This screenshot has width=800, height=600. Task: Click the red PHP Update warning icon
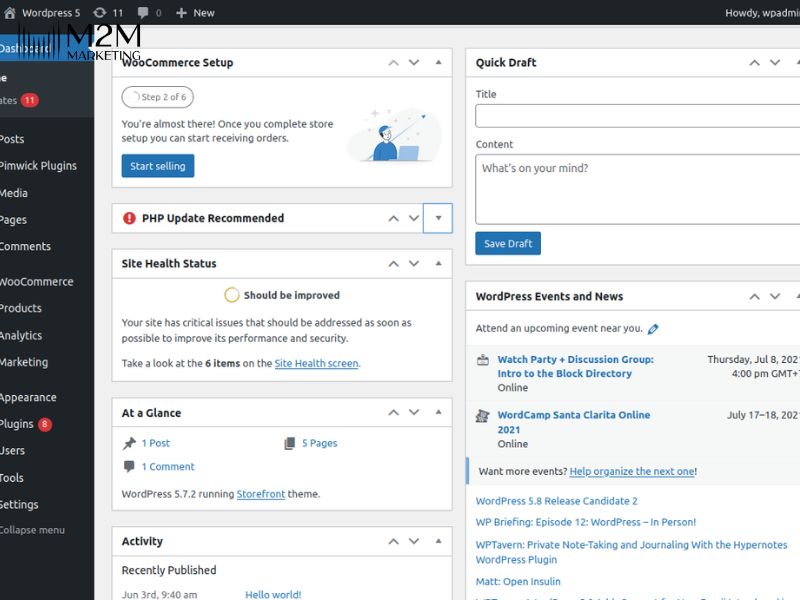pos(130,218)
